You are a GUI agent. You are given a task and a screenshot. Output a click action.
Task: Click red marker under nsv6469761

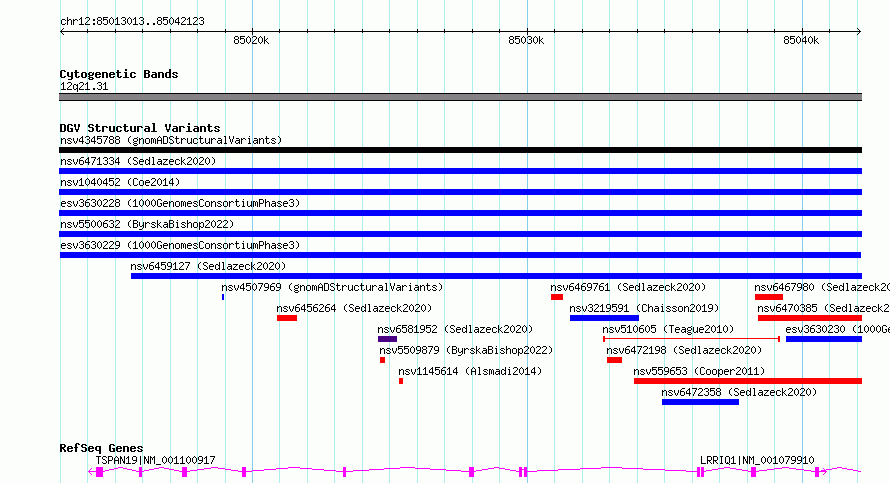pyautogui.click(x=557, y=297)
